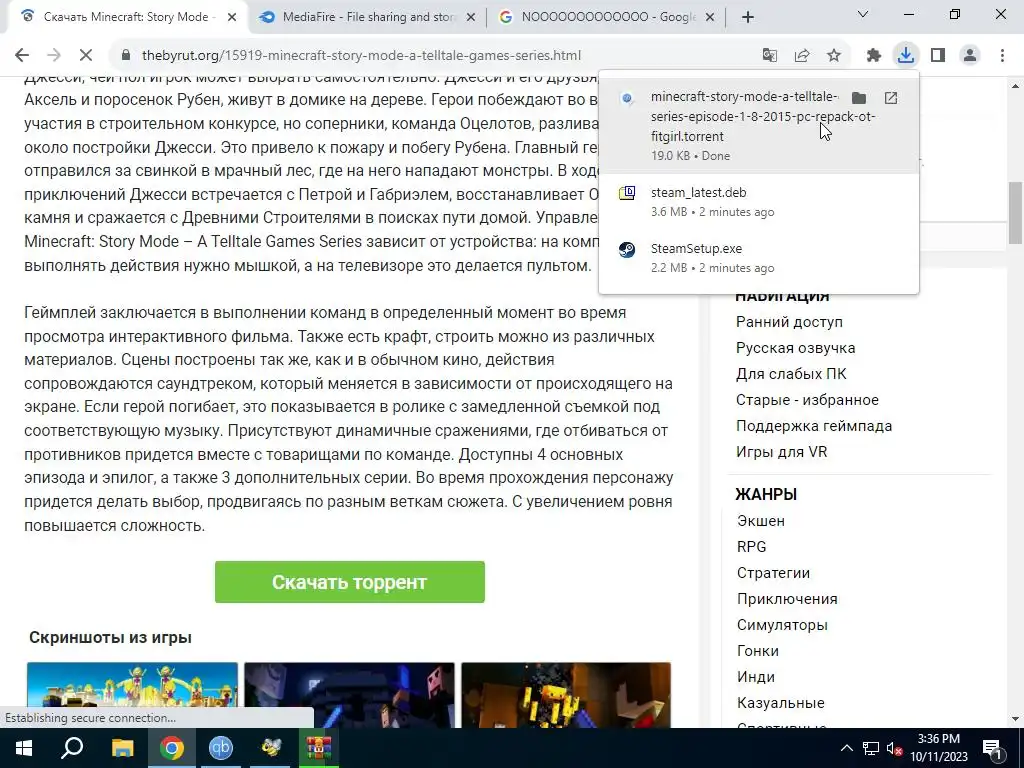Open qBittorrent from the taskbar
This screenshot has width=1024, height=768.
(221, 748)
